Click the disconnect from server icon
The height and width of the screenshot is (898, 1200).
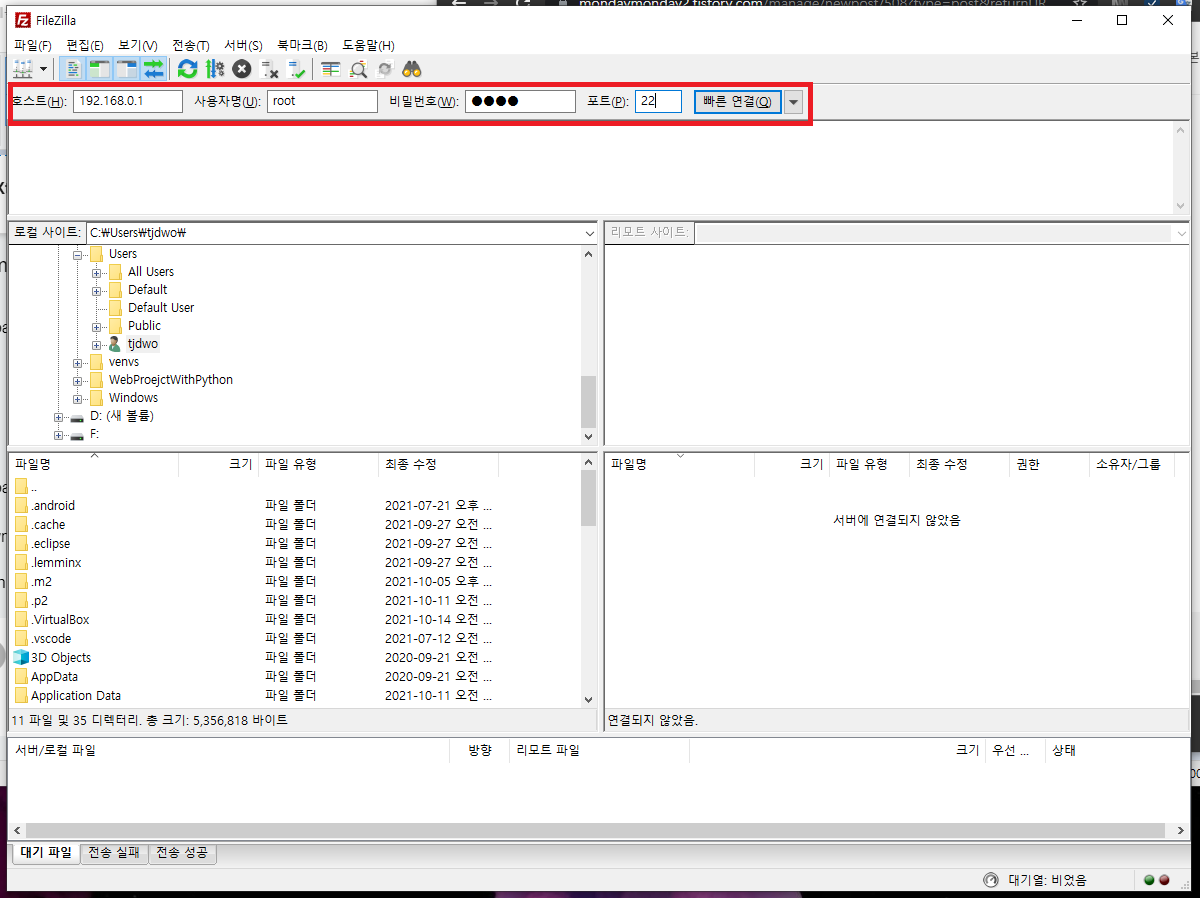click(269, 69)
